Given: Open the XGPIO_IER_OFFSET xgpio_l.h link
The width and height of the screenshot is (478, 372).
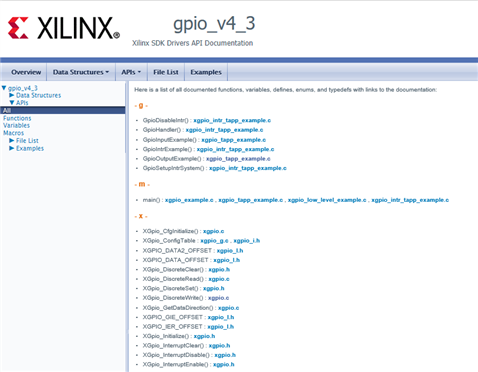Looking at the screenshot, I should (x=221, y=327).
